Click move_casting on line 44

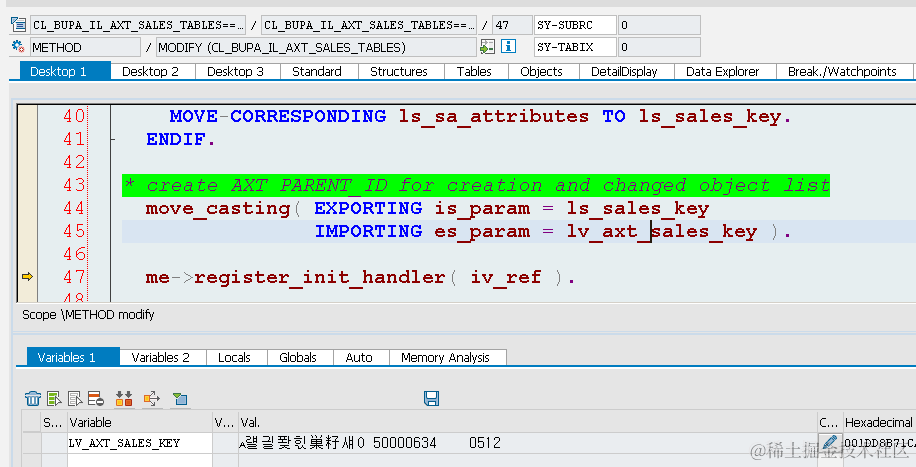(218, 208)
